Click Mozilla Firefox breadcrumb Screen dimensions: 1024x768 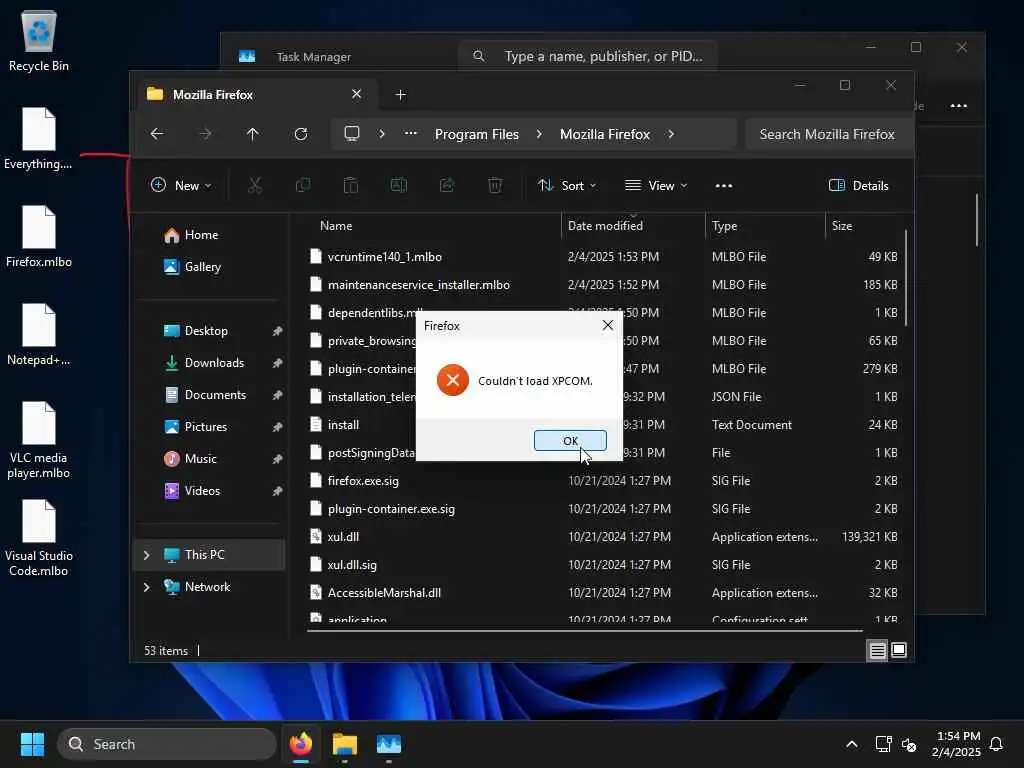pos(605,134)
